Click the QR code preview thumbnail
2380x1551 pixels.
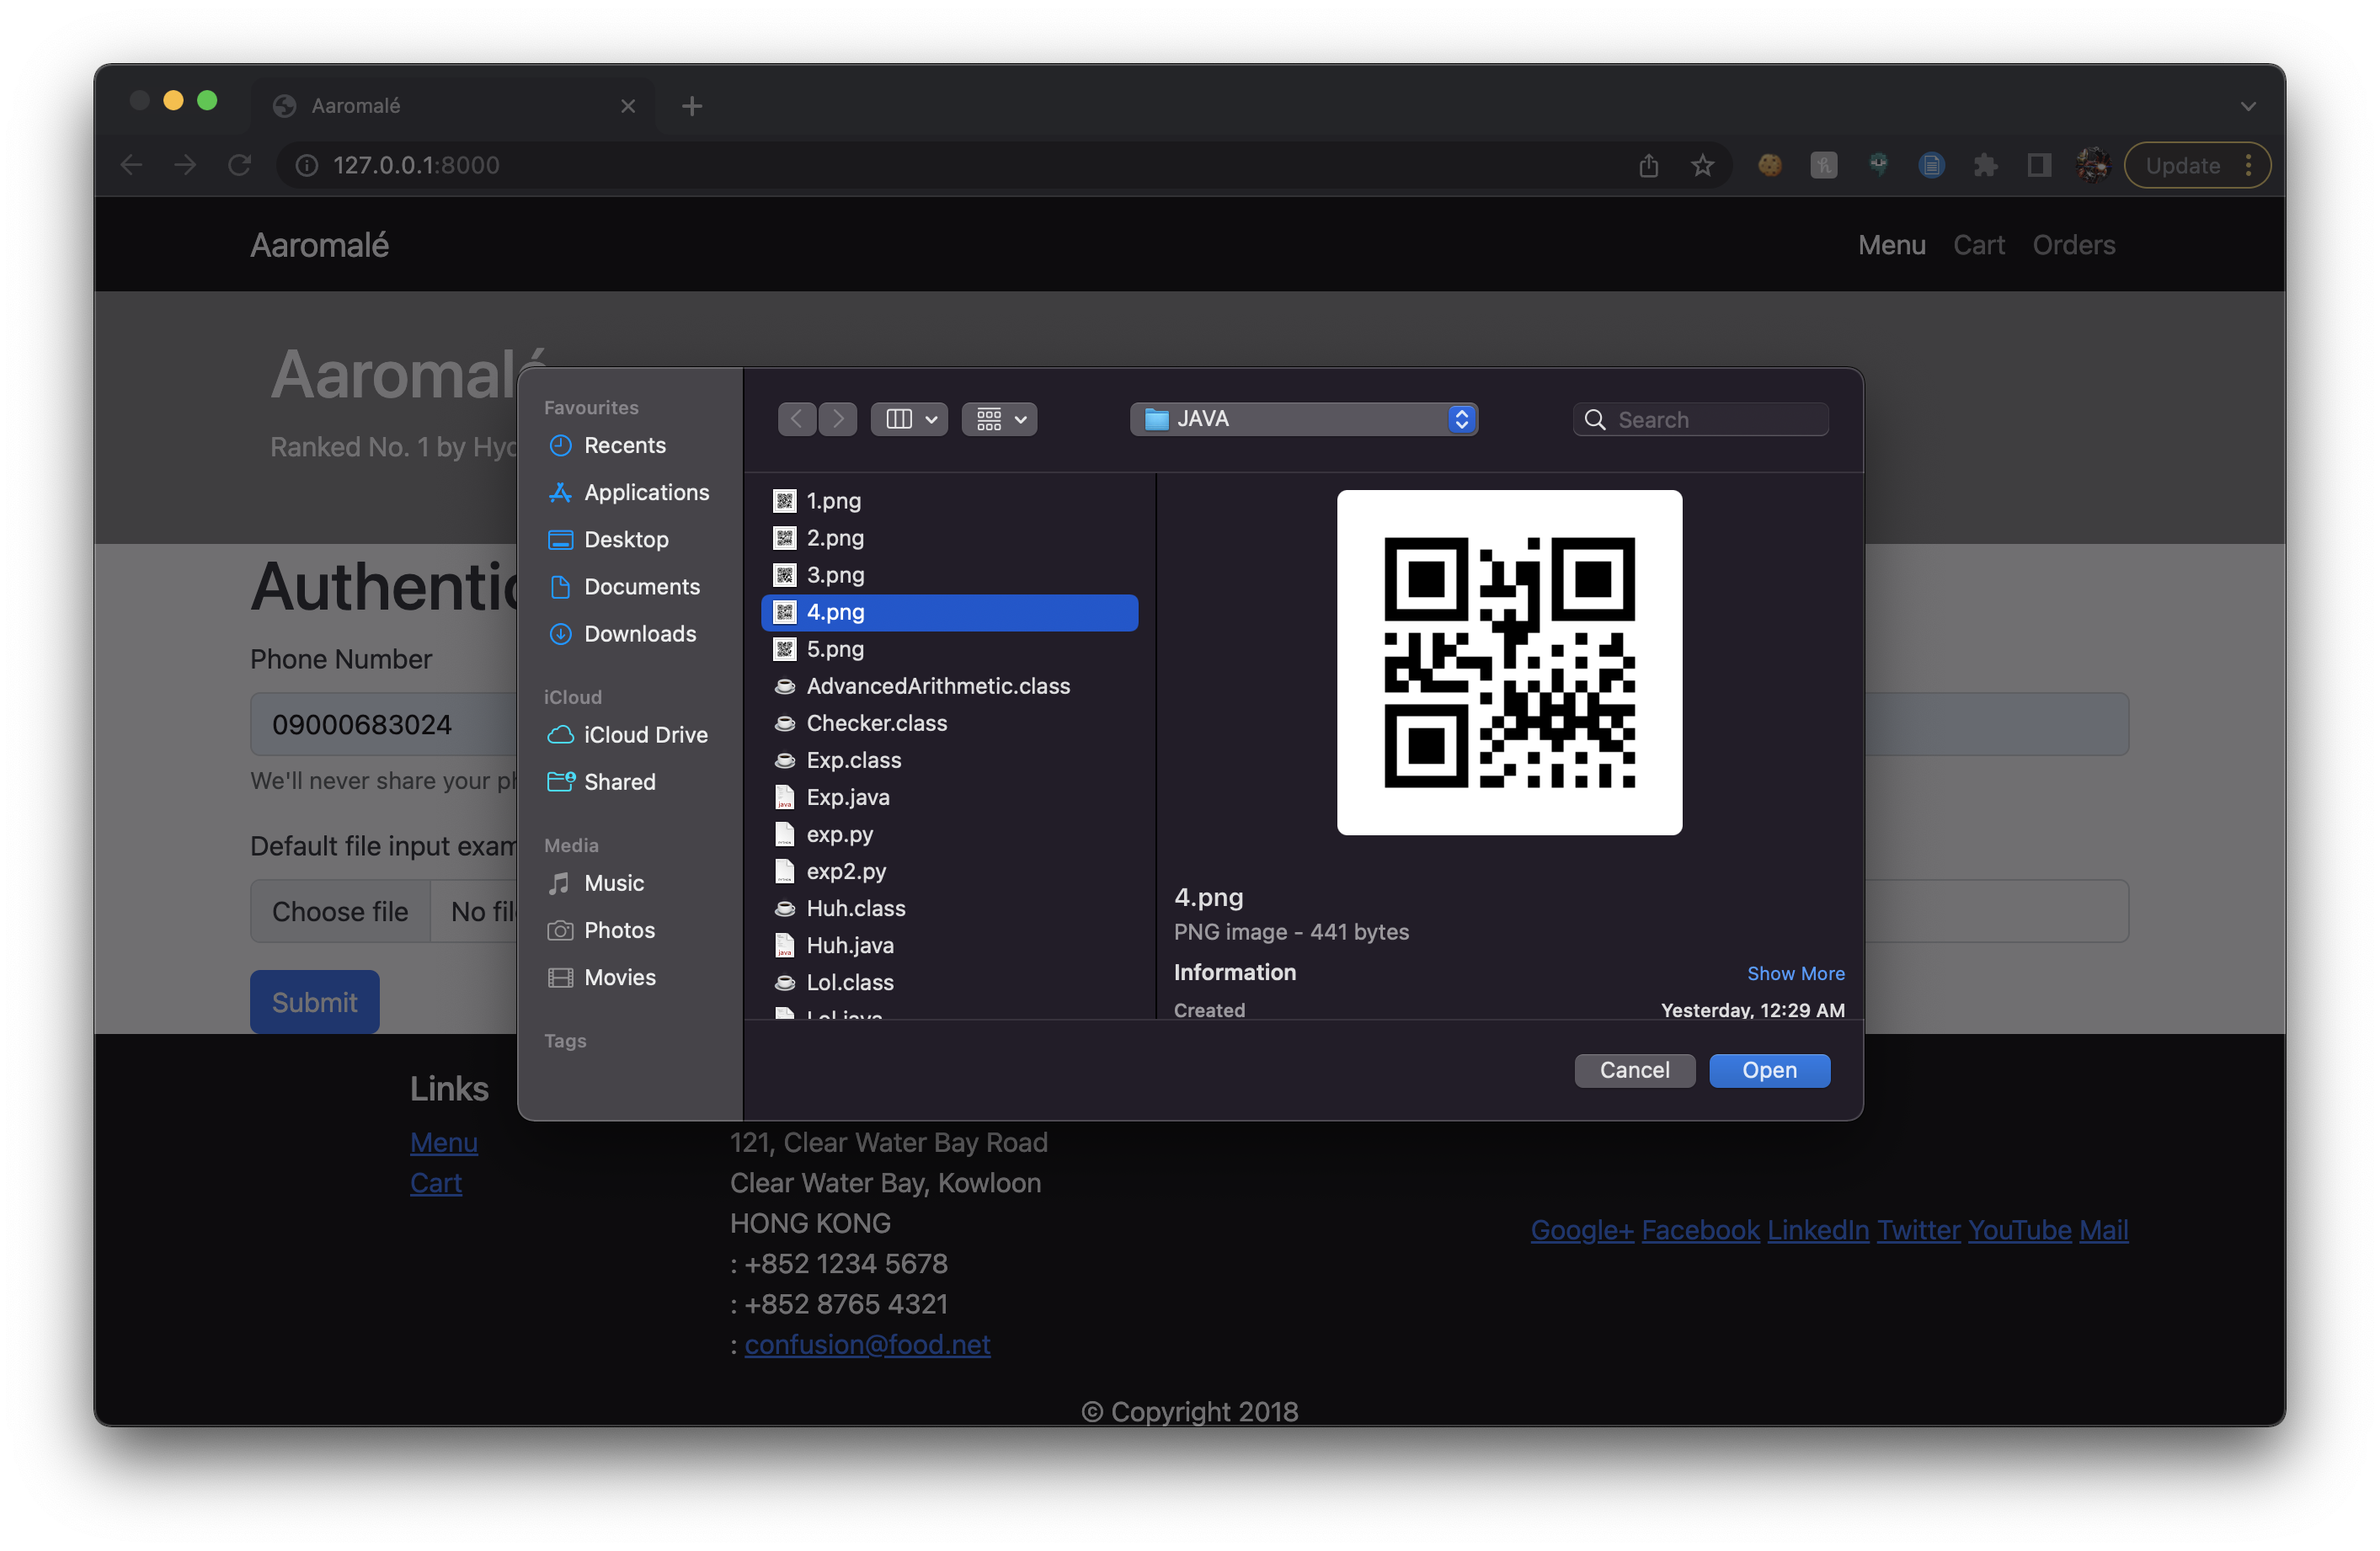click(x=1509, y=662)
